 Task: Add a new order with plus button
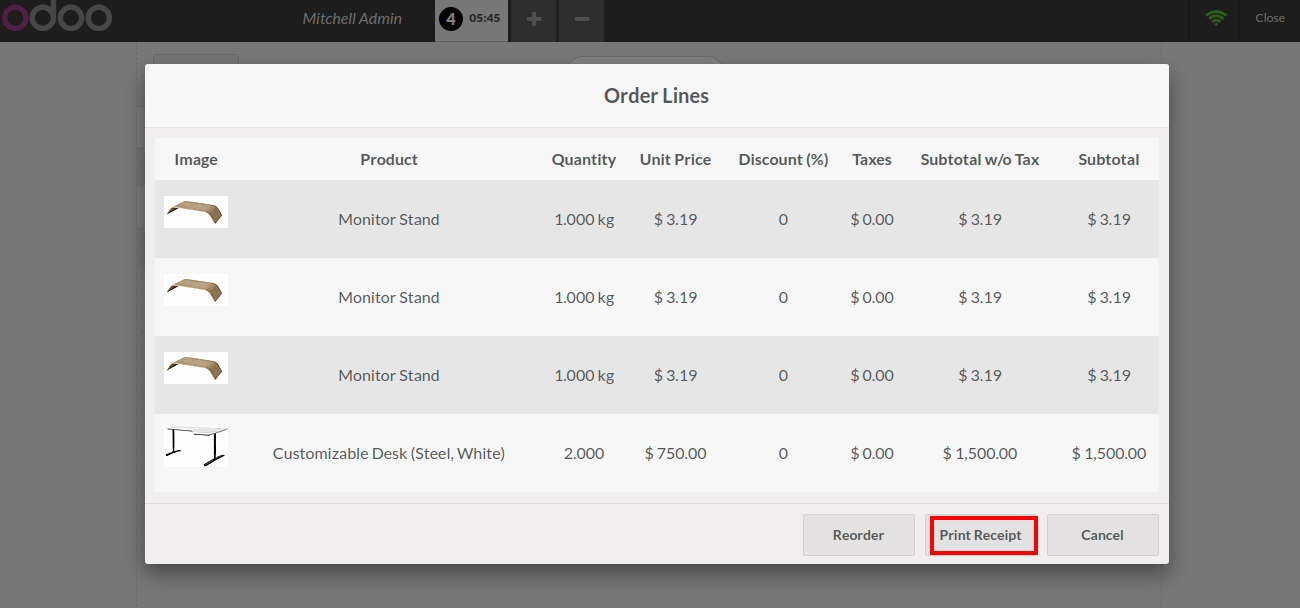pyautogui.click(x=534, y=19)
